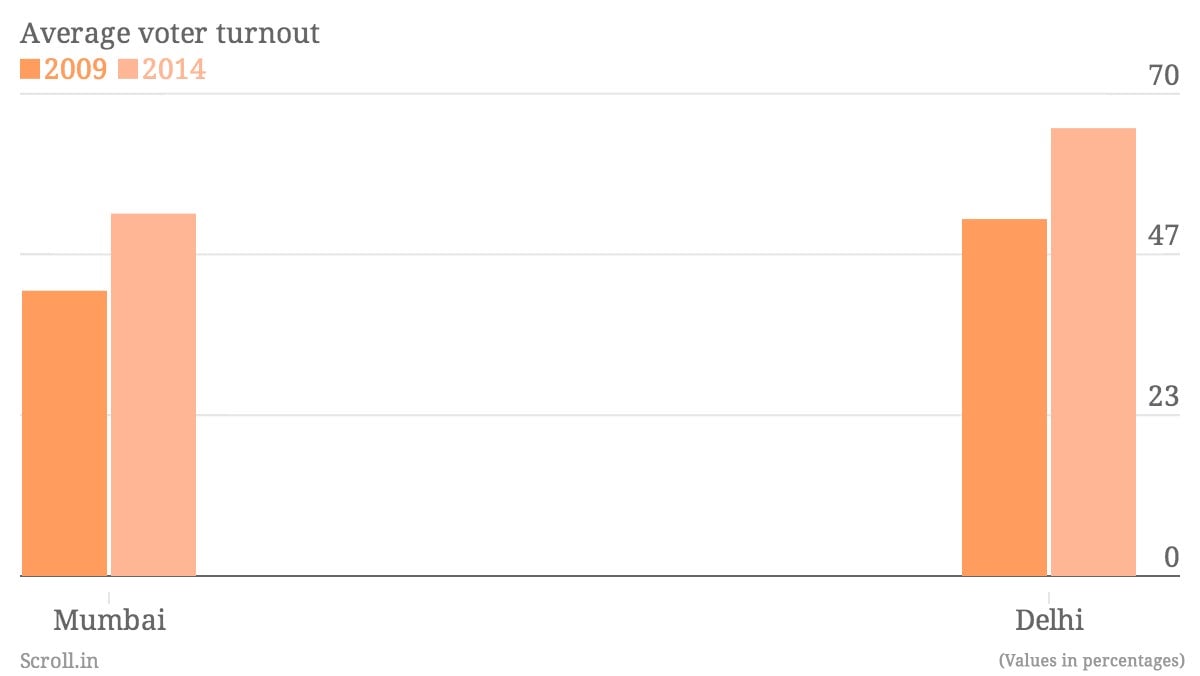Click the Values in percentages note

1091,660
